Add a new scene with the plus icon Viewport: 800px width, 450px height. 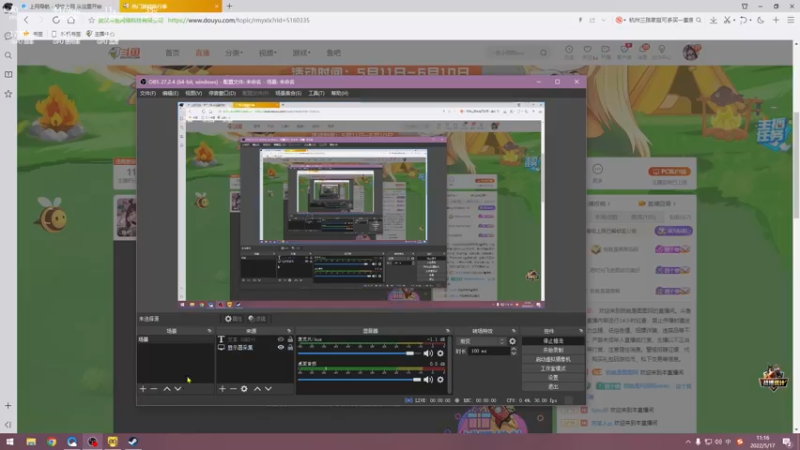click(x=143, y=389)
